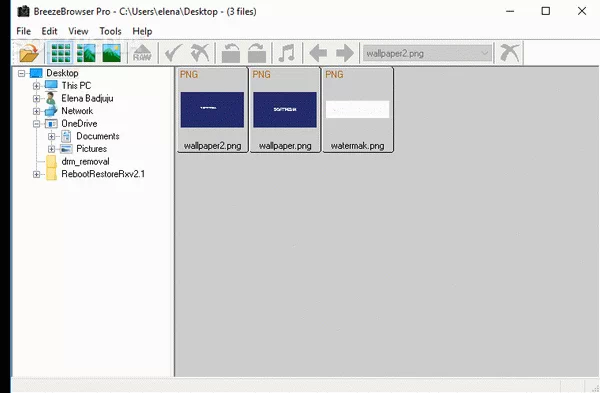Expand the Documents tree node
600x393 pixels.
click(51, 136)
